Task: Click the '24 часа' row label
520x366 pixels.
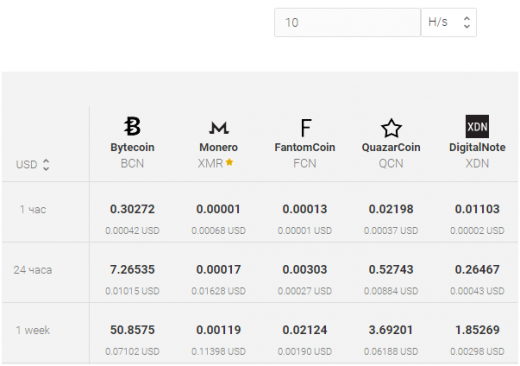Action: [33, 270]
